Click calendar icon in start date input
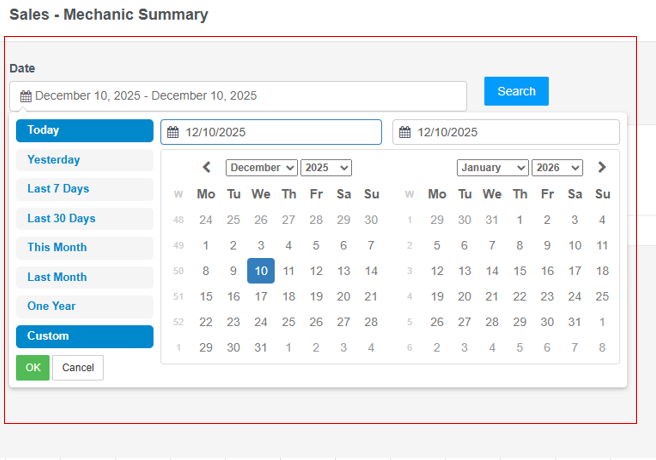The width and height of the screenshot is (656, 460). [x=173, y=132]
